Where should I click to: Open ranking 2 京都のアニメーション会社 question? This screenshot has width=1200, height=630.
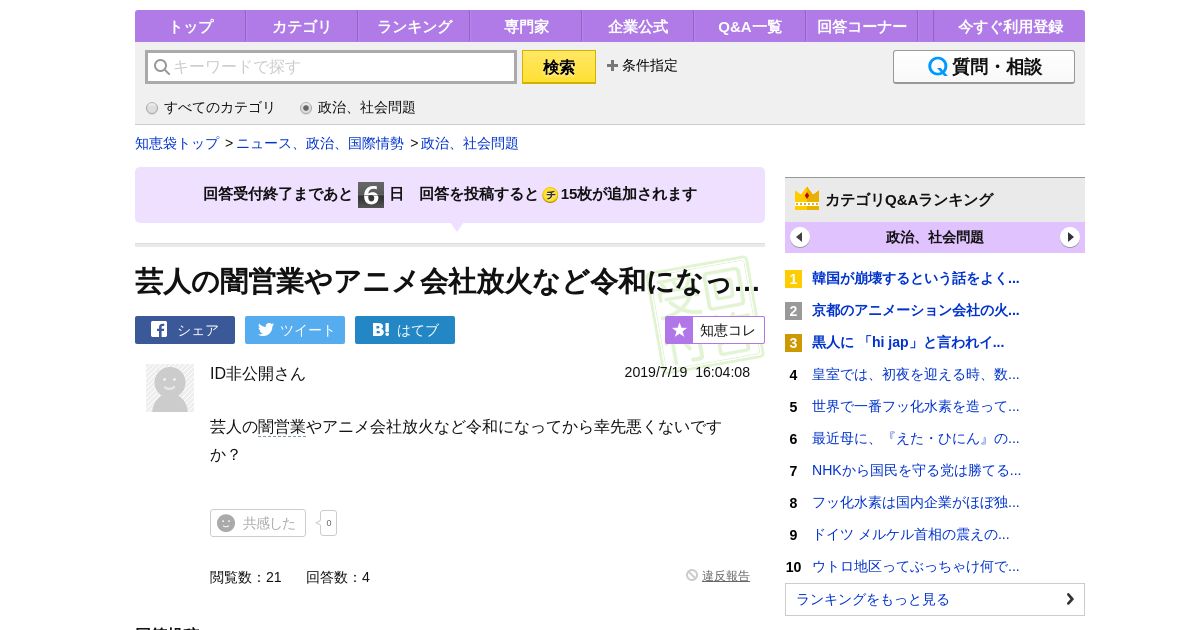916,310
